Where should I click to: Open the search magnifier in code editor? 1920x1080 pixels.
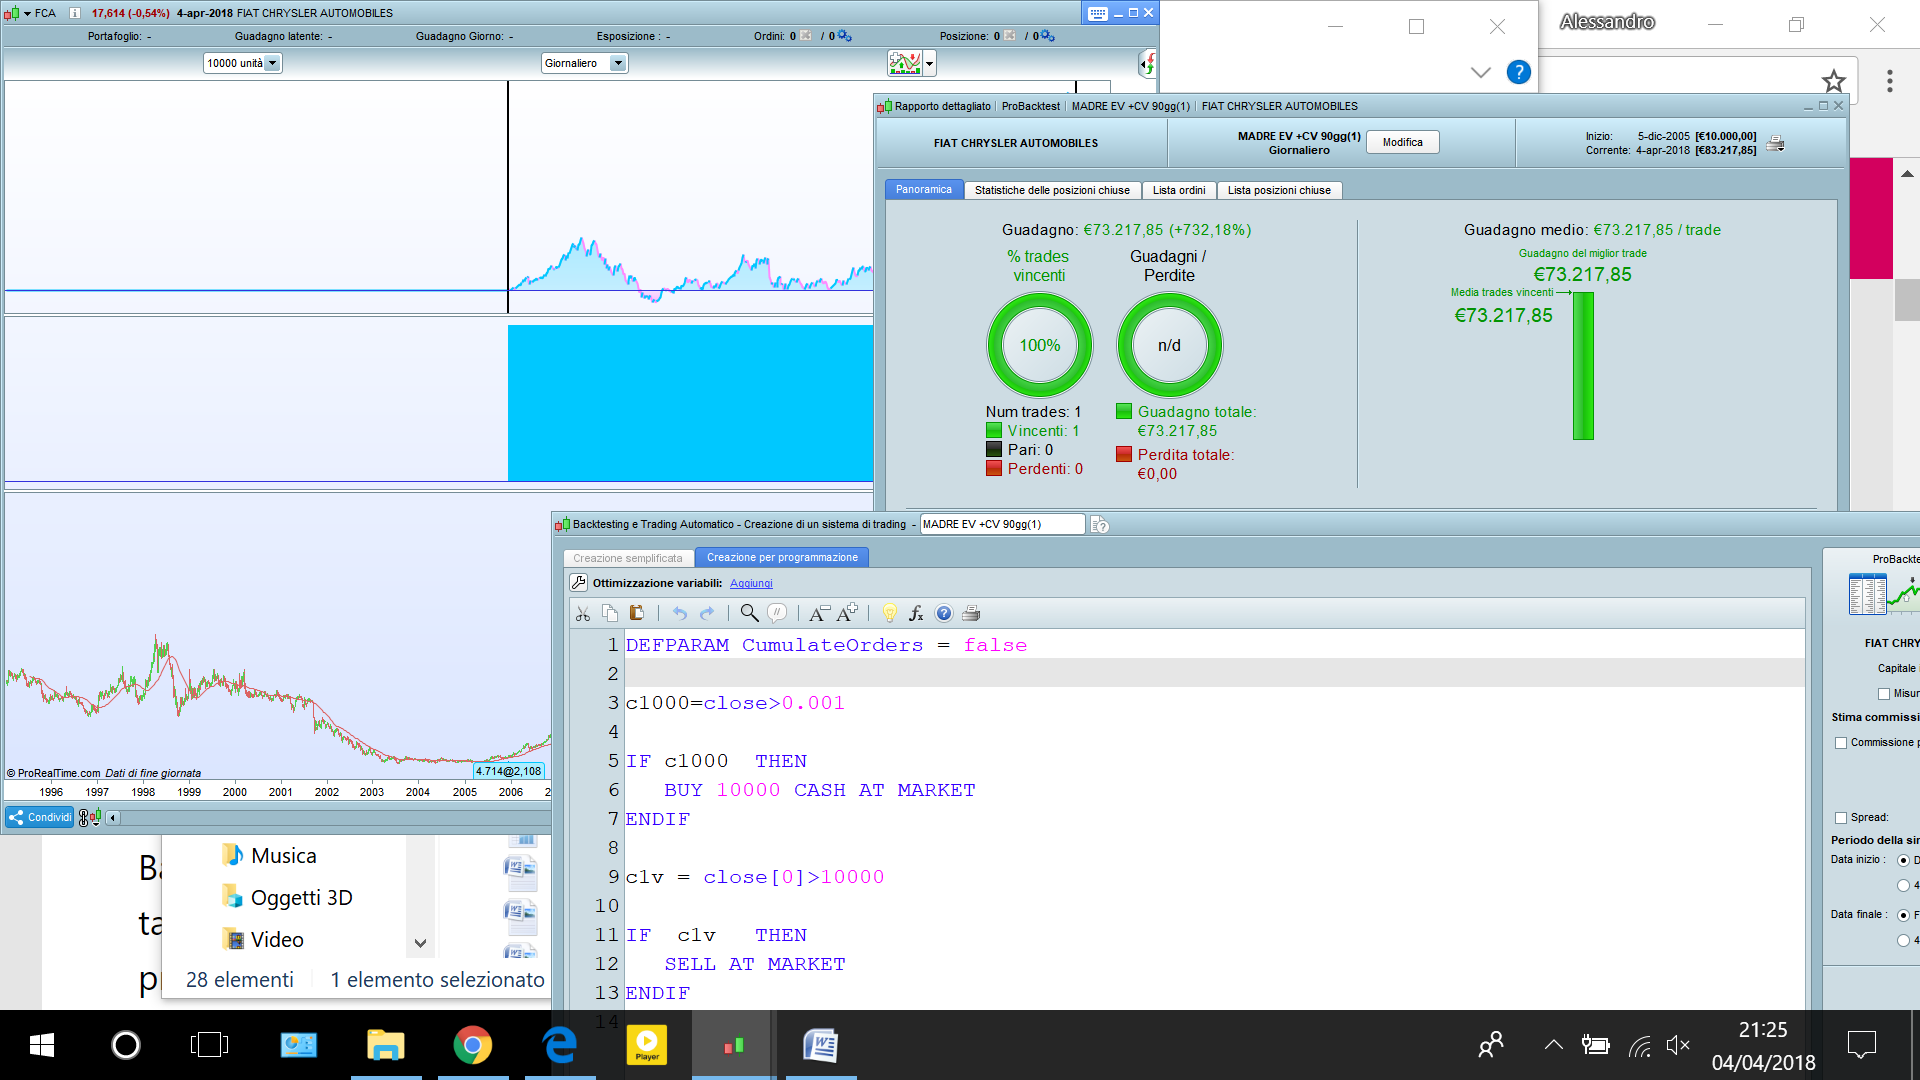point(749,613)
